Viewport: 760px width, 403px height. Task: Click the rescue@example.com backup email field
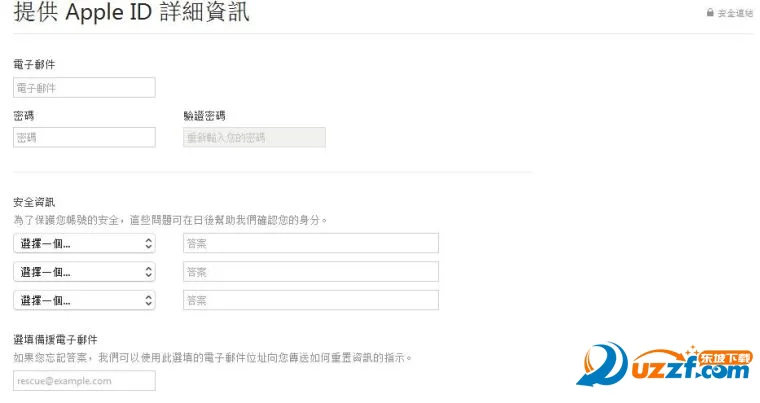[84, 381]
